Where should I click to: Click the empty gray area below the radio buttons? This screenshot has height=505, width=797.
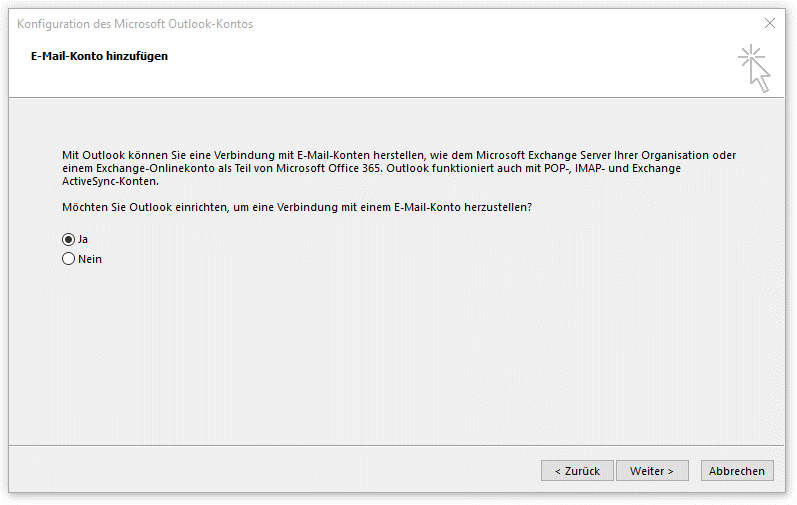400,350
